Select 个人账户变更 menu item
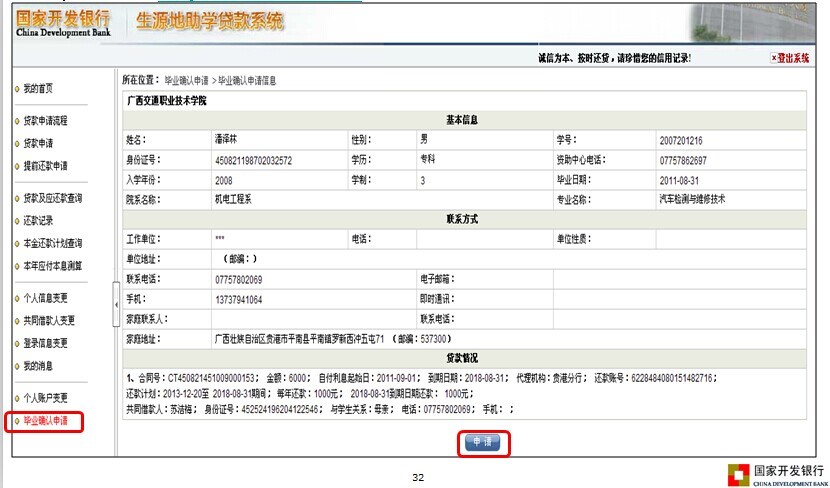The image size is (830, 488). pos(46,397)
